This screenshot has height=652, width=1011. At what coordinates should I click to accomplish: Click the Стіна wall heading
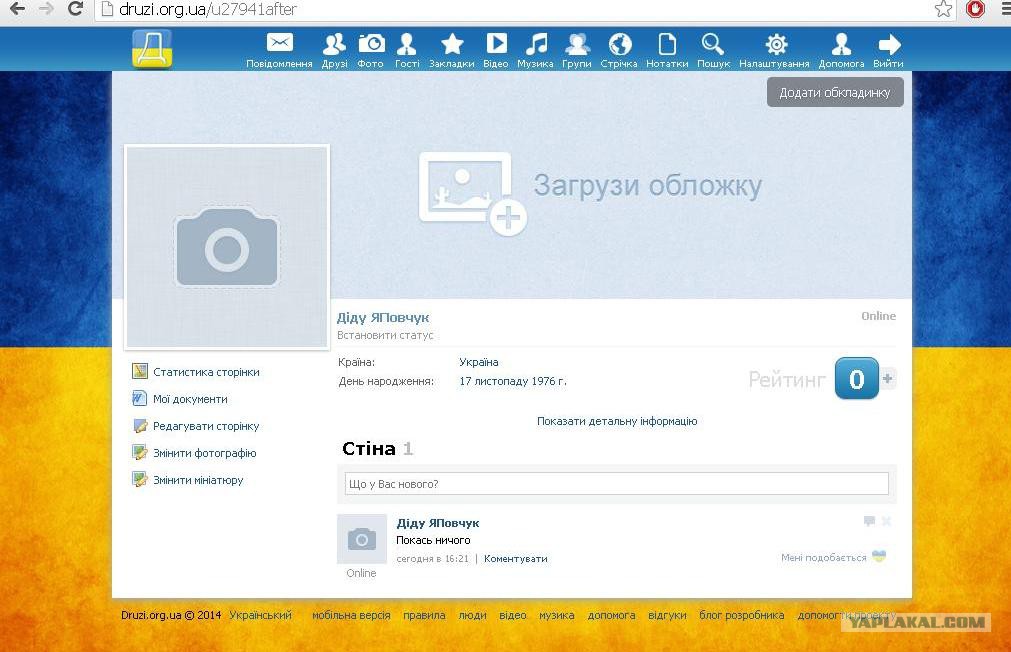pos(369,448)
